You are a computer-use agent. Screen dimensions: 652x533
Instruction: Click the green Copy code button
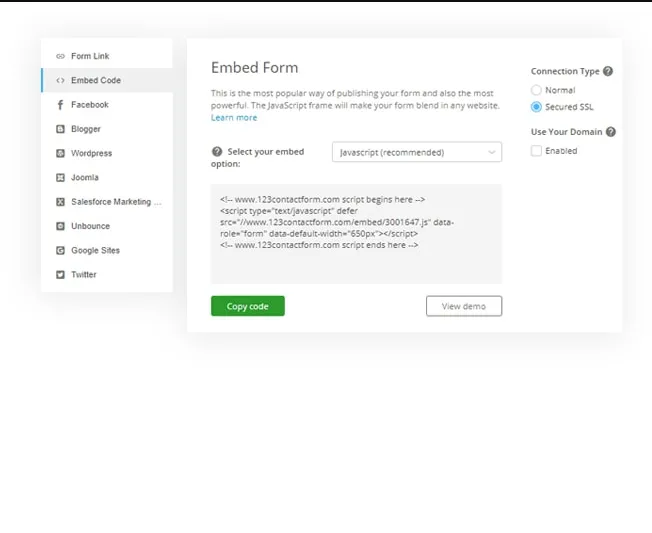247,306
